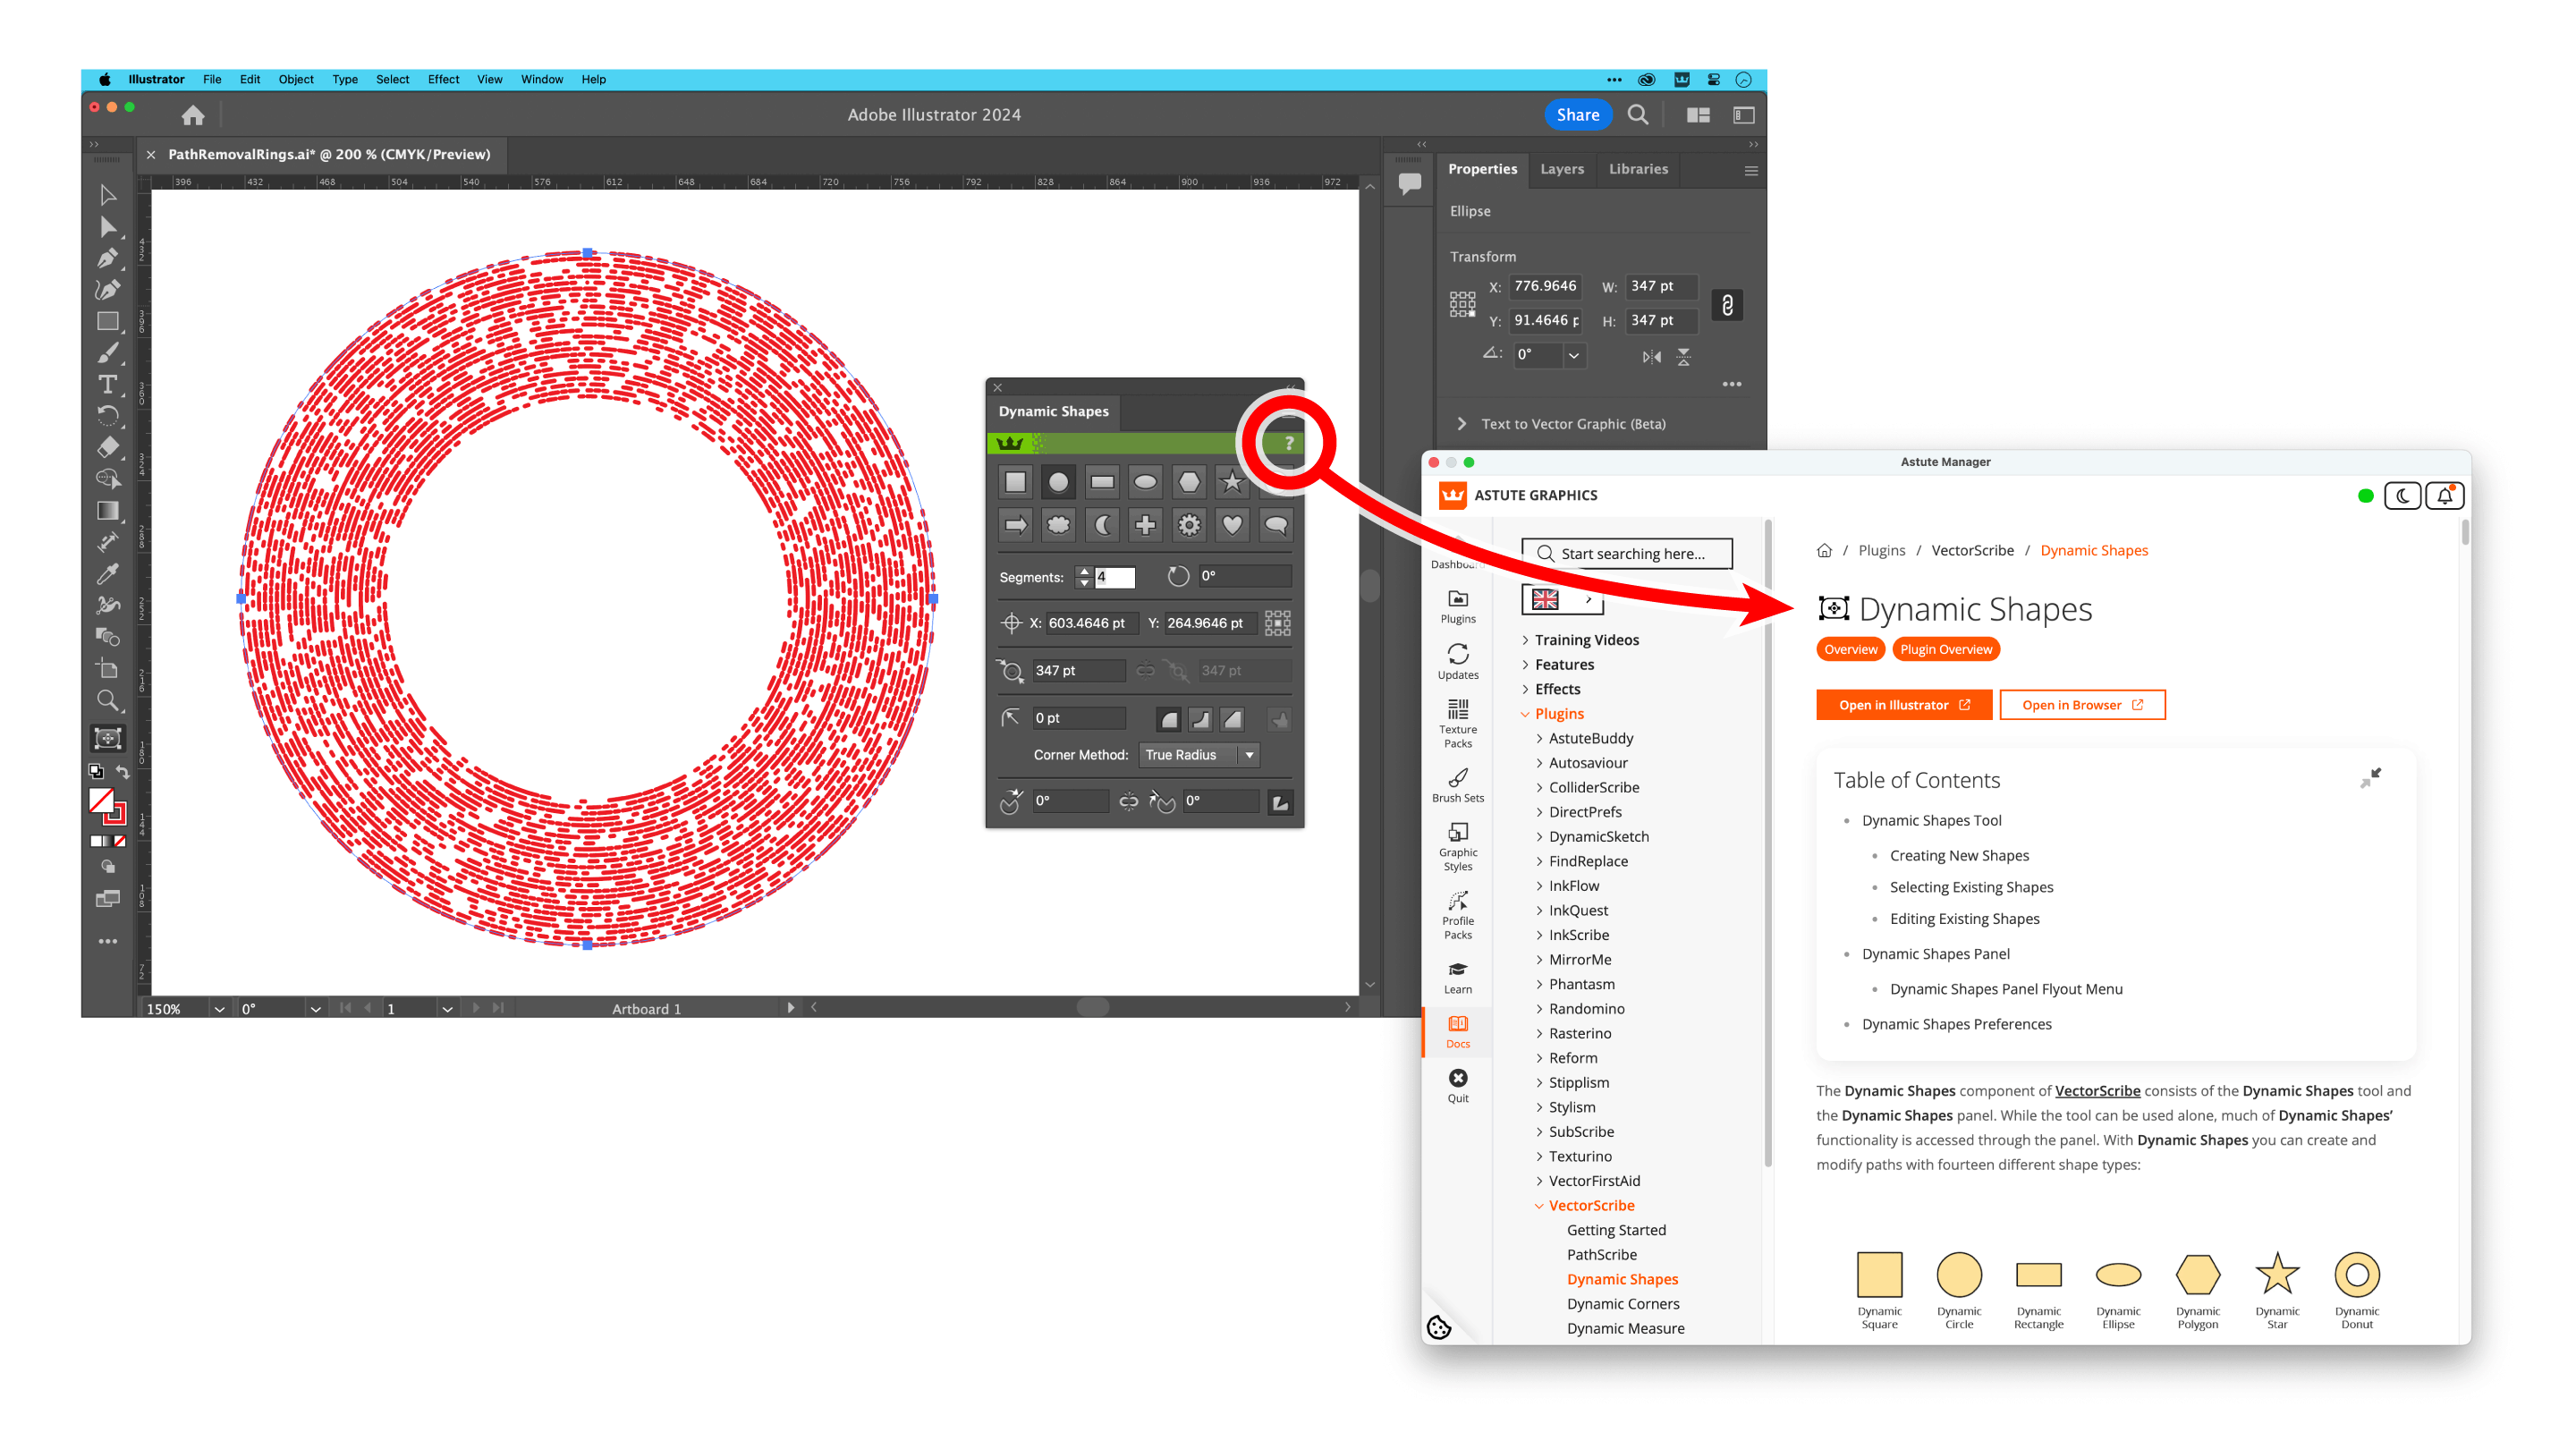The image size is (2576, 1449).
Task: Expand Text to Vector Graphic section
Action: click(x=1462, y=424)
